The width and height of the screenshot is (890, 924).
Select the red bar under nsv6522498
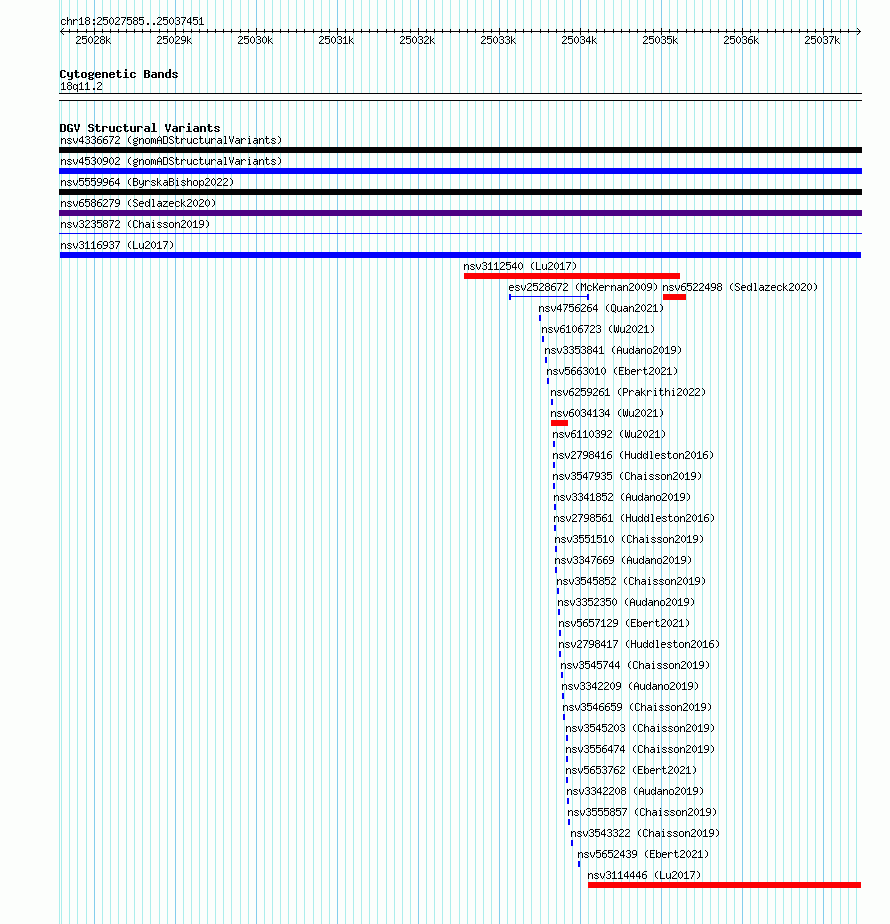coord(674,297)
